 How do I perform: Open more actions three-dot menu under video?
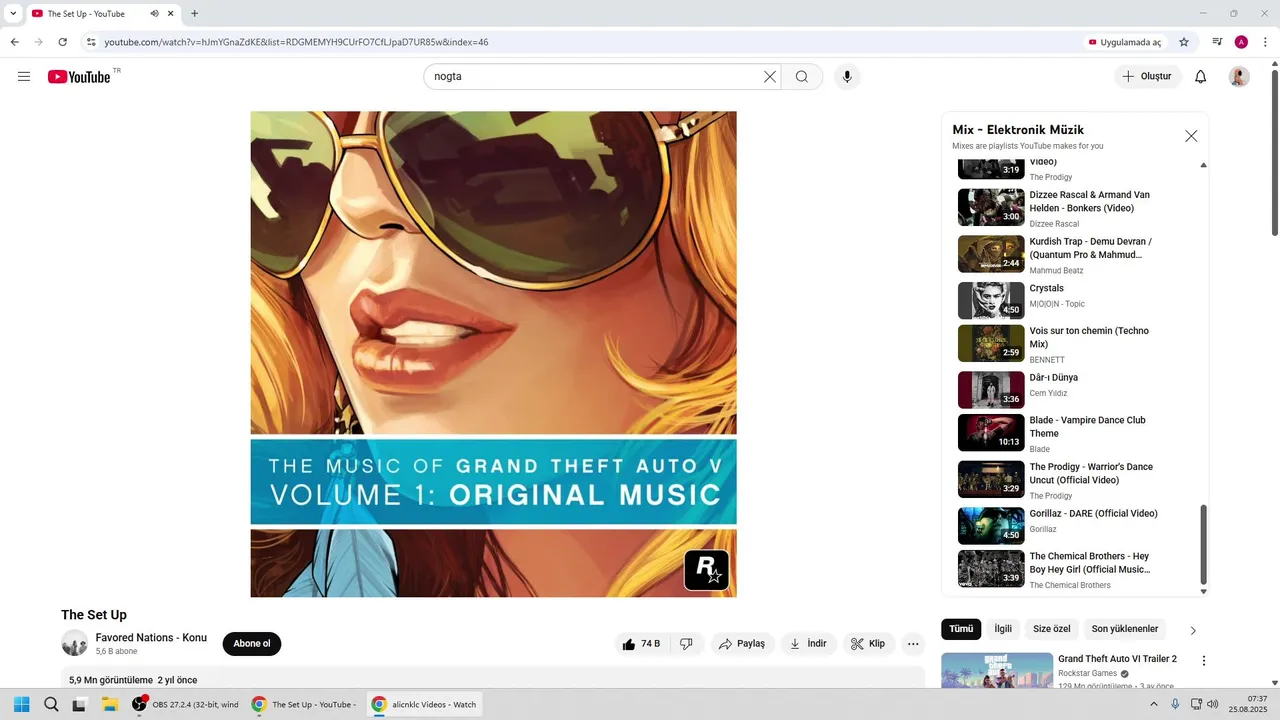[x=913, y=644]
